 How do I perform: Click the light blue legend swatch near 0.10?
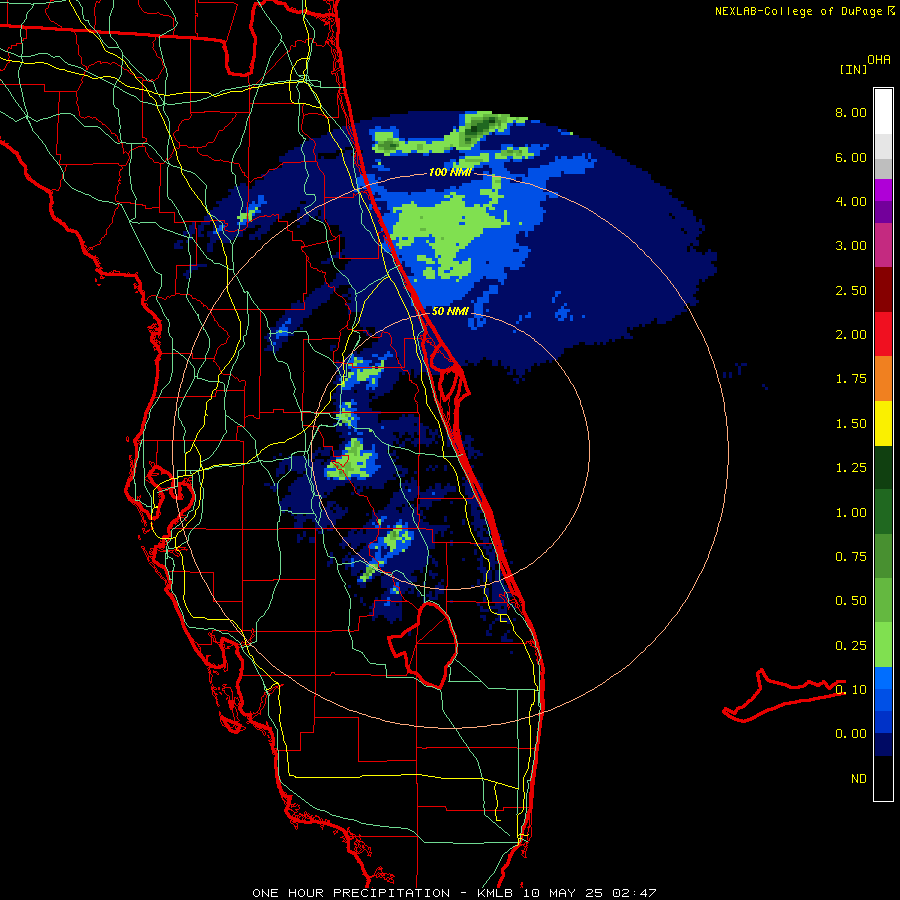tap(883, 678)
